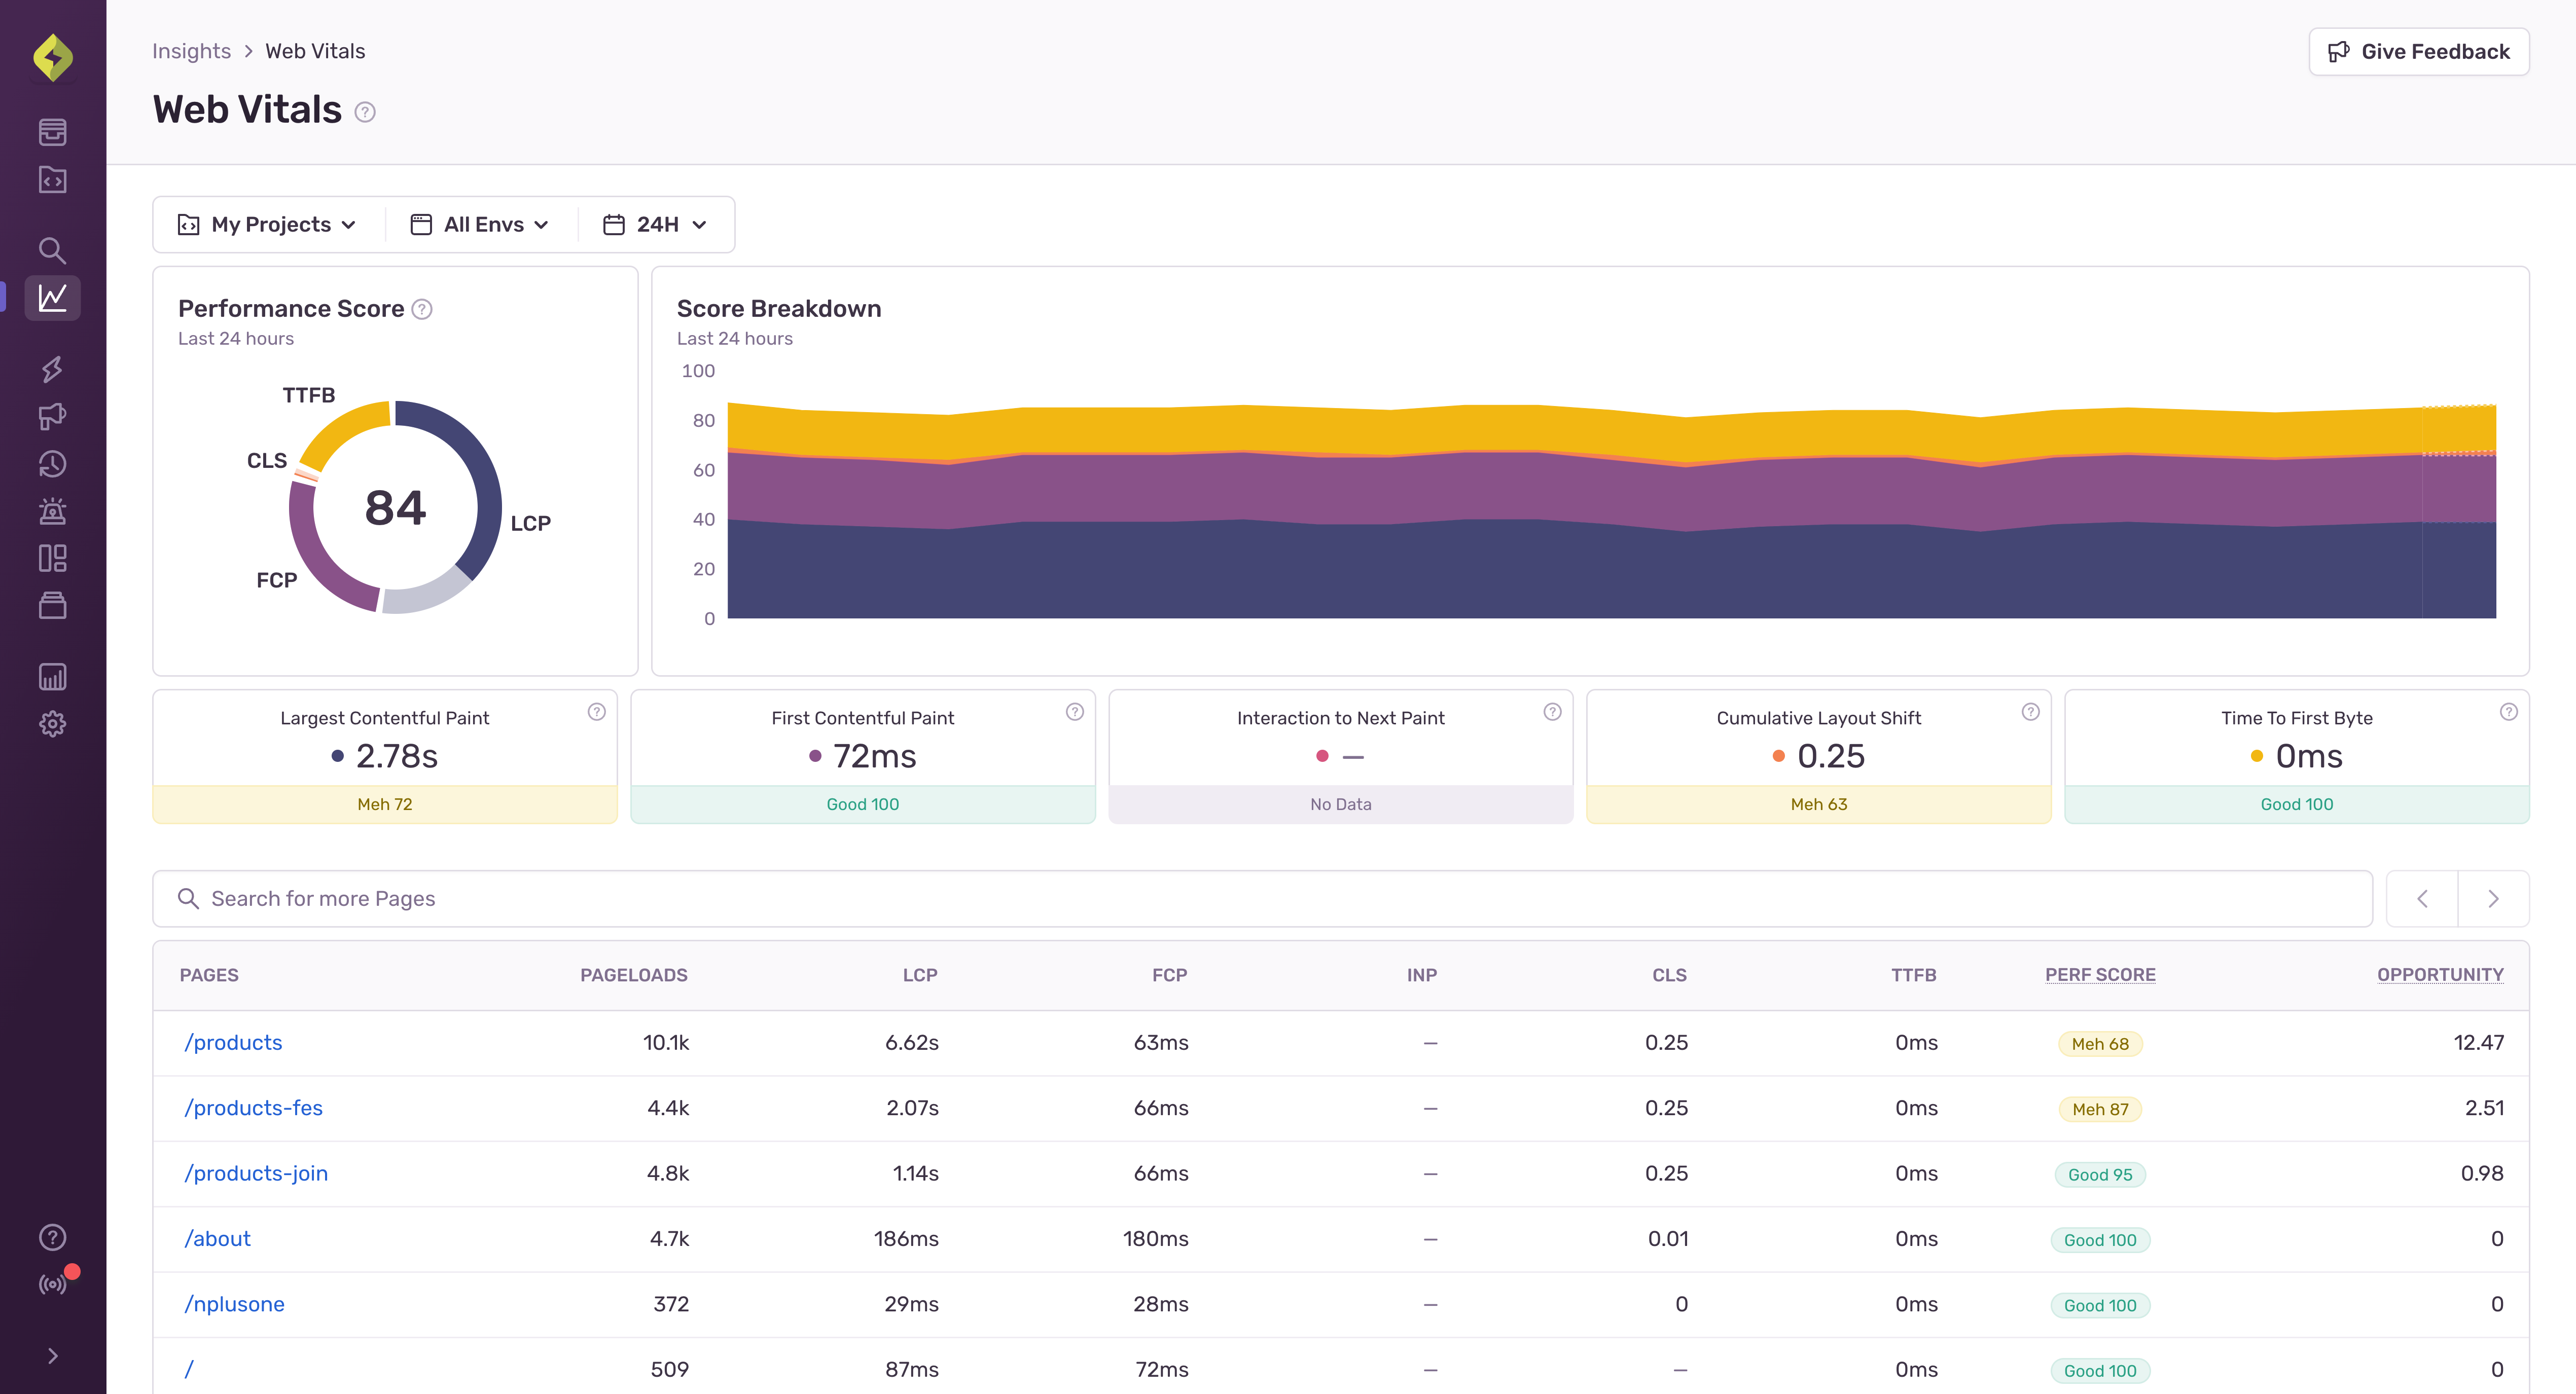This screenshot has width=2576, height=1394.
Task: Click the Good 95 score badge
Action: [x=2100, y=1175]
